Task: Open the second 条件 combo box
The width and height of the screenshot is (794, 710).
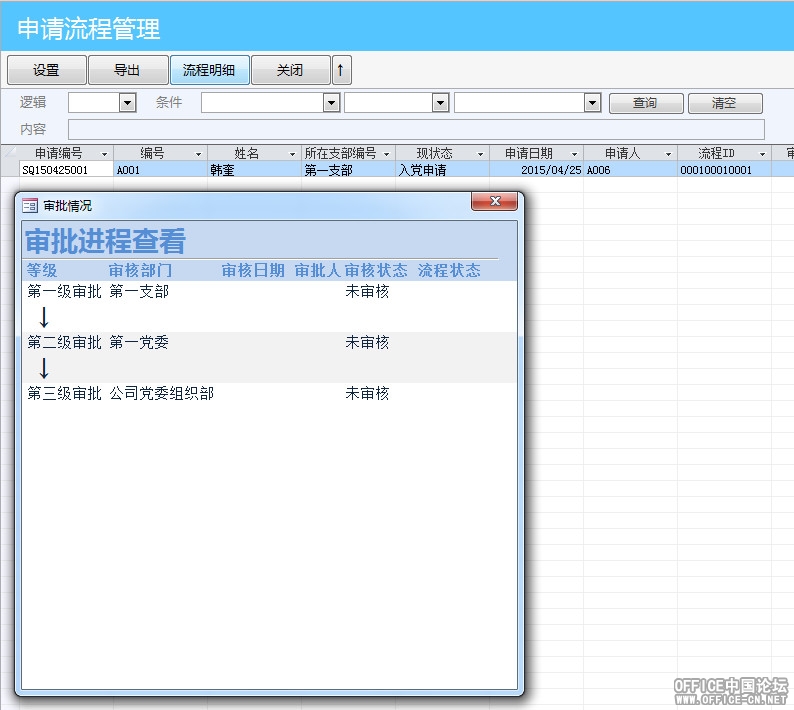Action: pyautogui.click(x=441, y=103)
